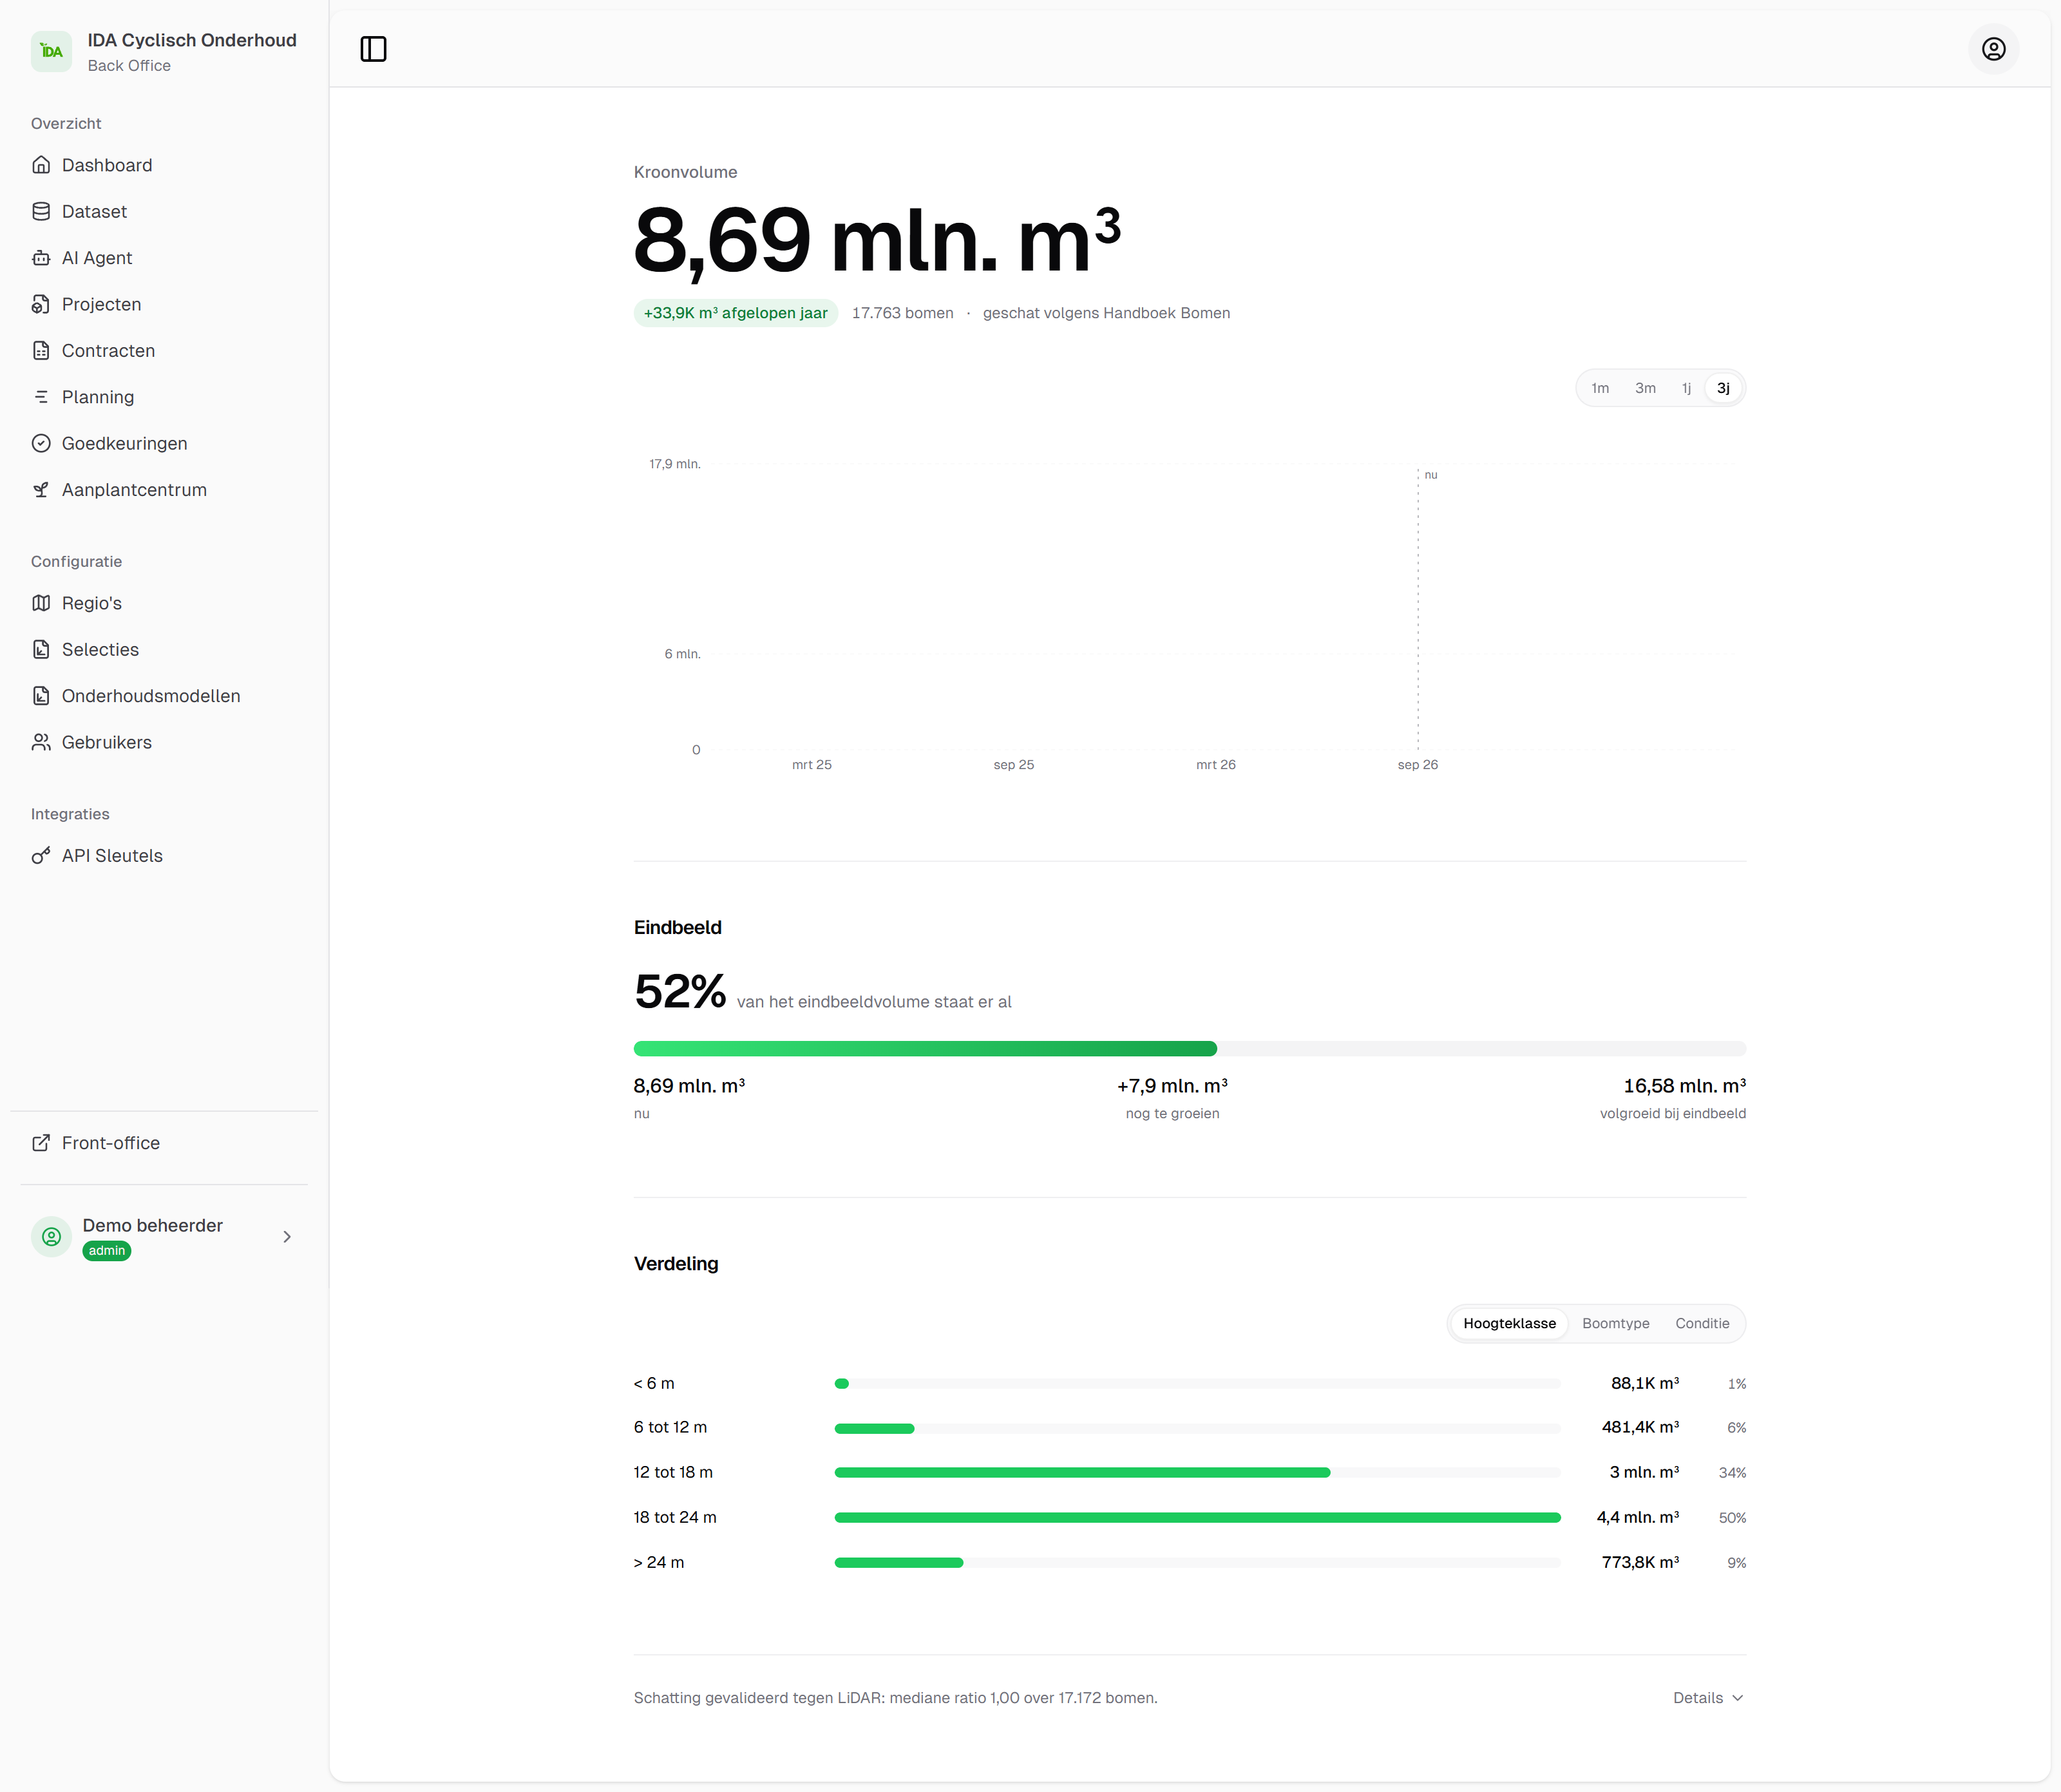Select the 1m time range
This screenshot has width=2061, height=1792.
[x=1600, y=388]
